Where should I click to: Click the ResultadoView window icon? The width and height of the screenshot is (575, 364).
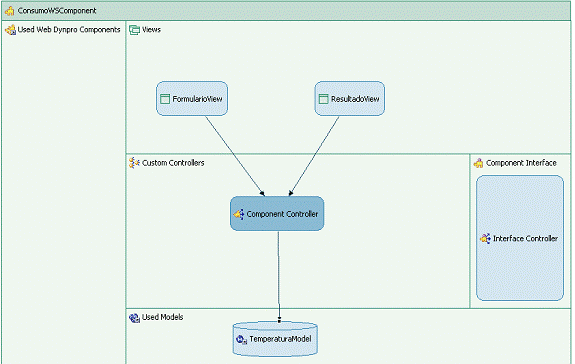click(x=323, y=99)
